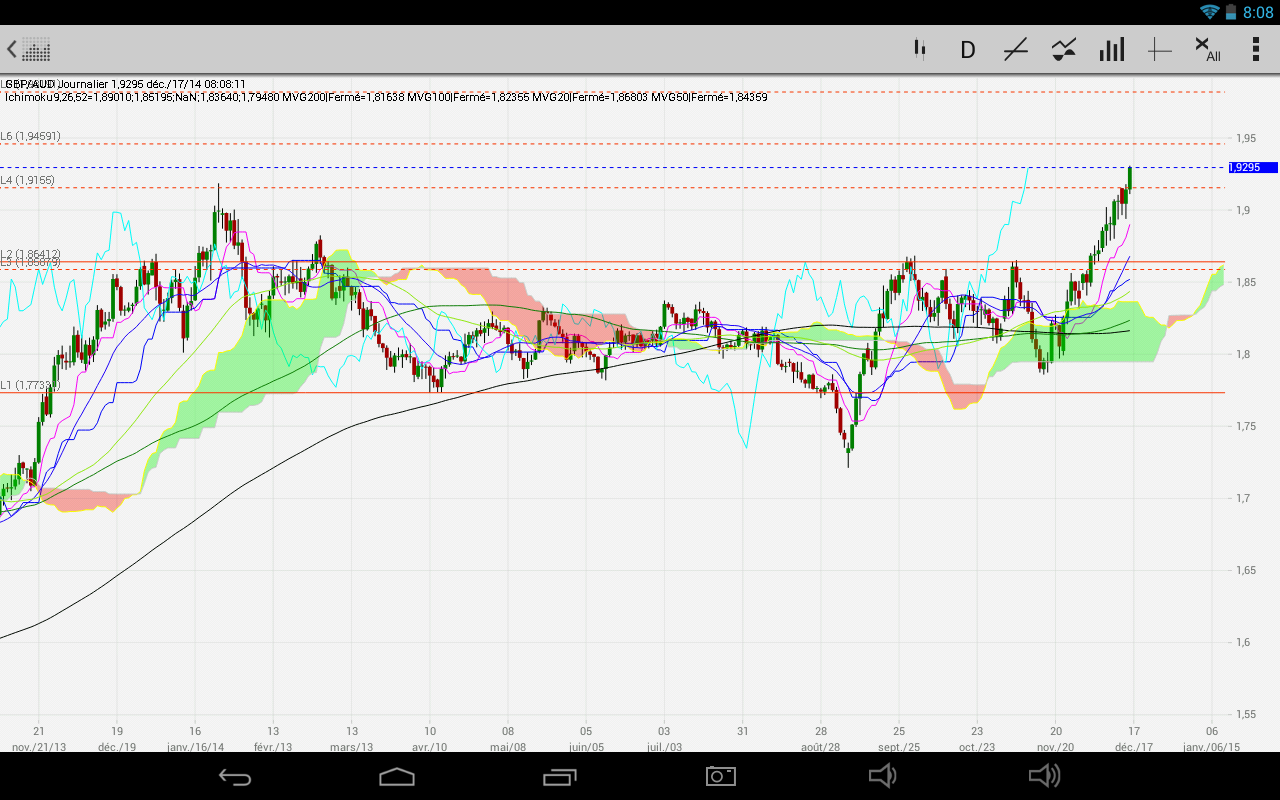Tap the Android back navigation button
The width and height of the screenshot is (1280, 800).
point(235,776)
